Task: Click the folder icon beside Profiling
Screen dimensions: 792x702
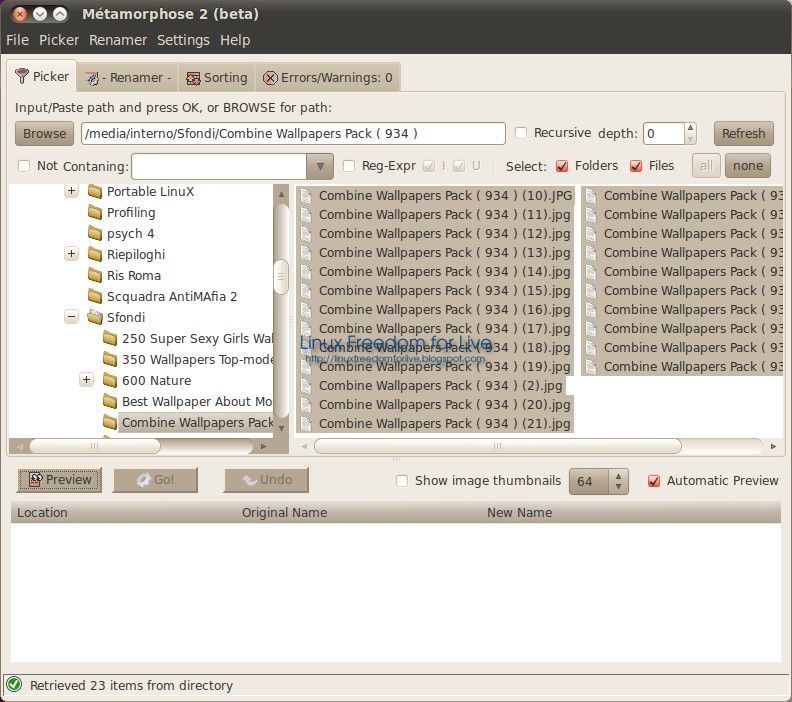Action: [94, 212]
